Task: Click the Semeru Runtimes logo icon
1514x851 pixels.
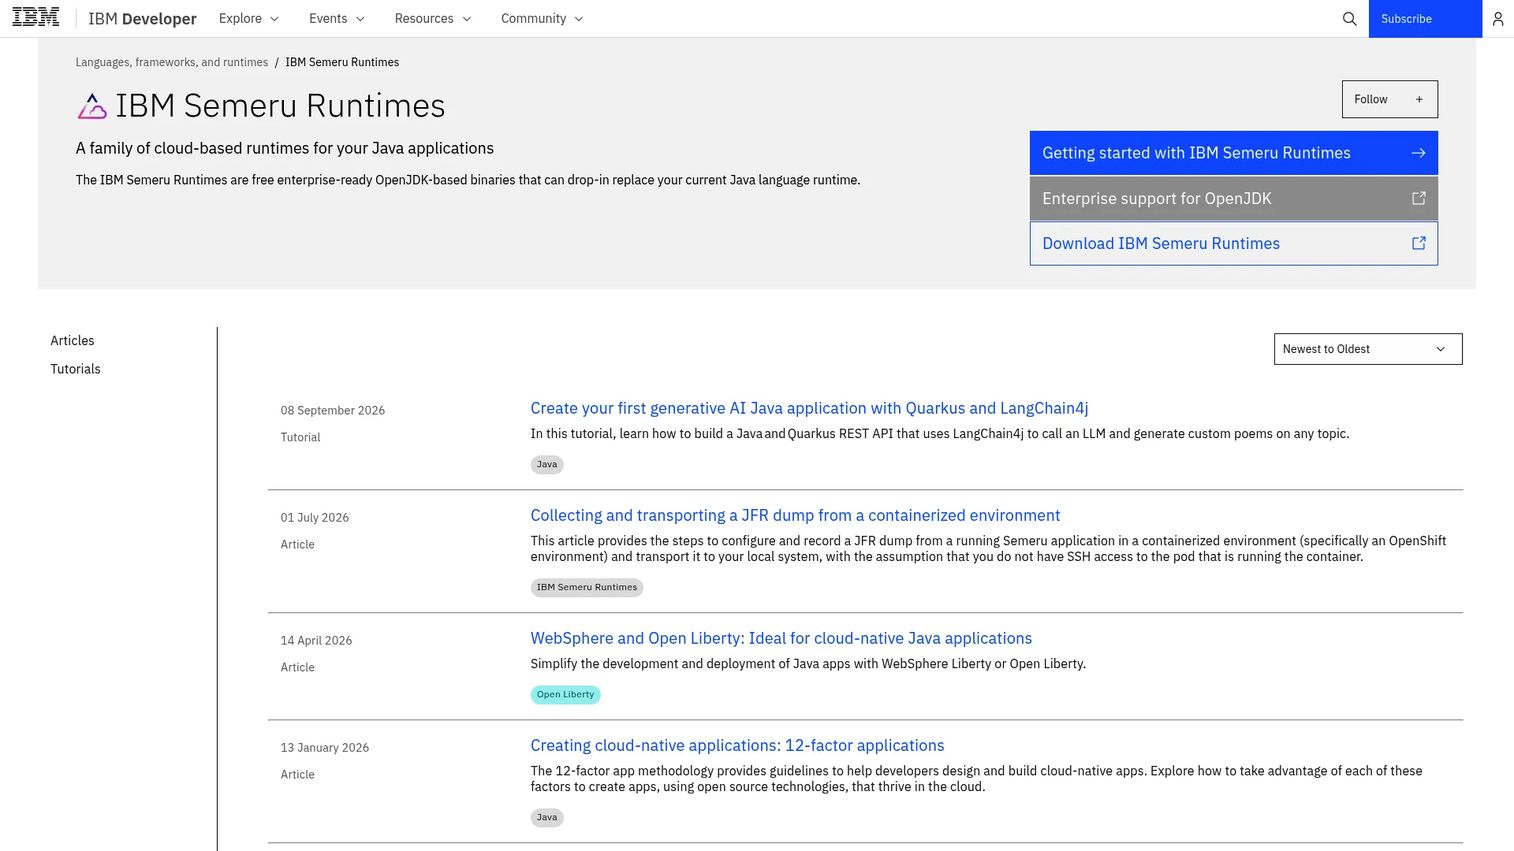Action: point(92,106)
